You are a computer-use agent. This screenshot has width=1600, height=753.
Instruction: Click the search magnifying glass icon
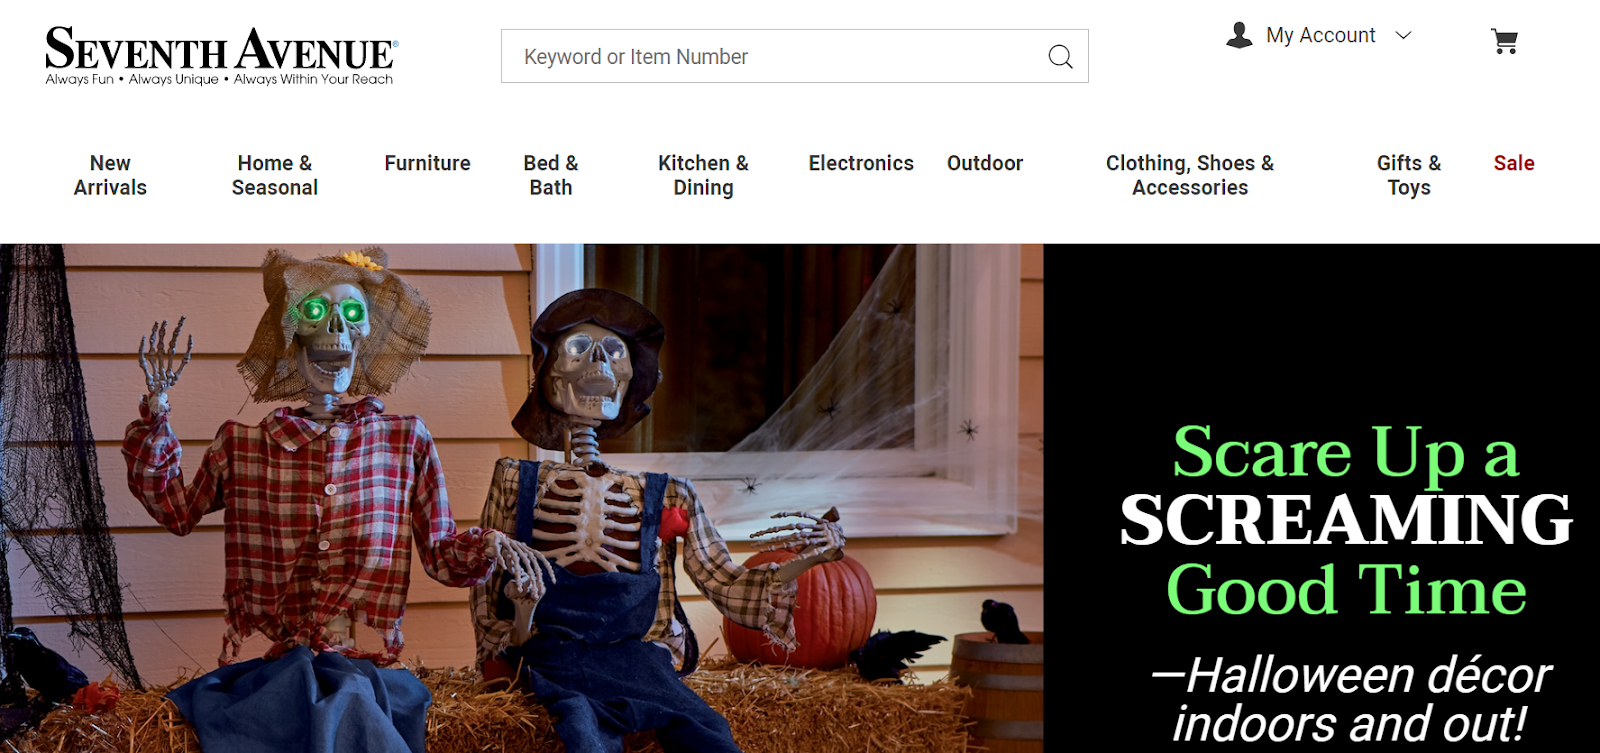pos(1060,57)
